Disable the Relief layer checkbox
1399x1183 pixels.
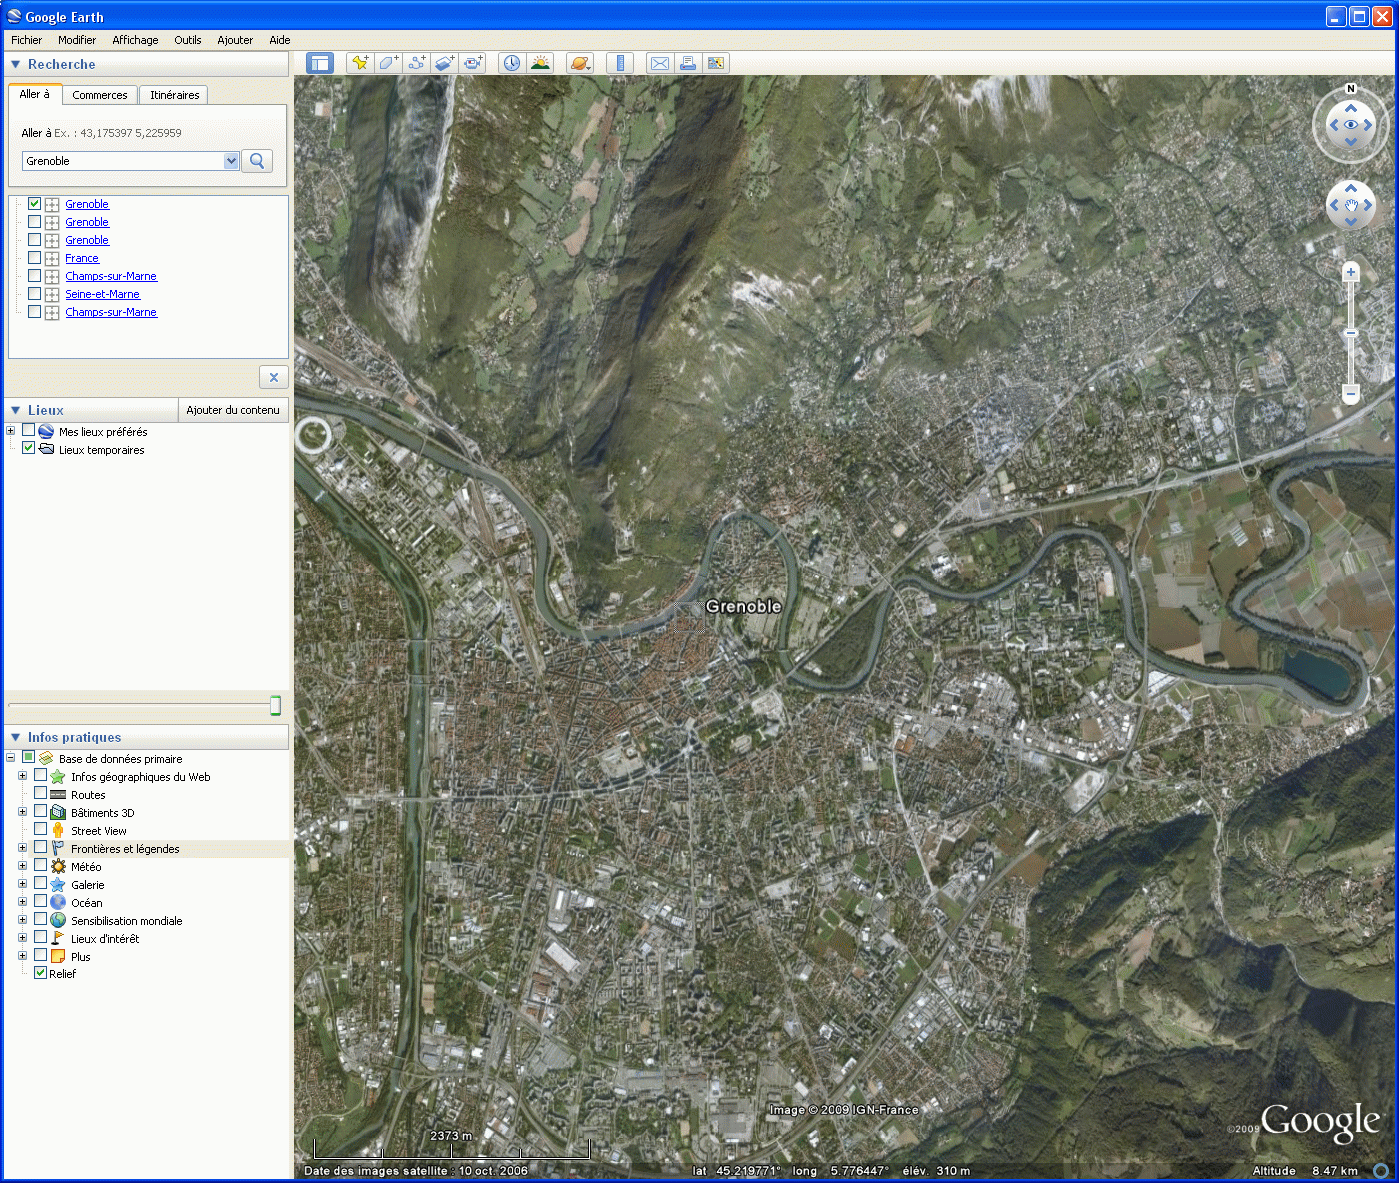point(41,973)
